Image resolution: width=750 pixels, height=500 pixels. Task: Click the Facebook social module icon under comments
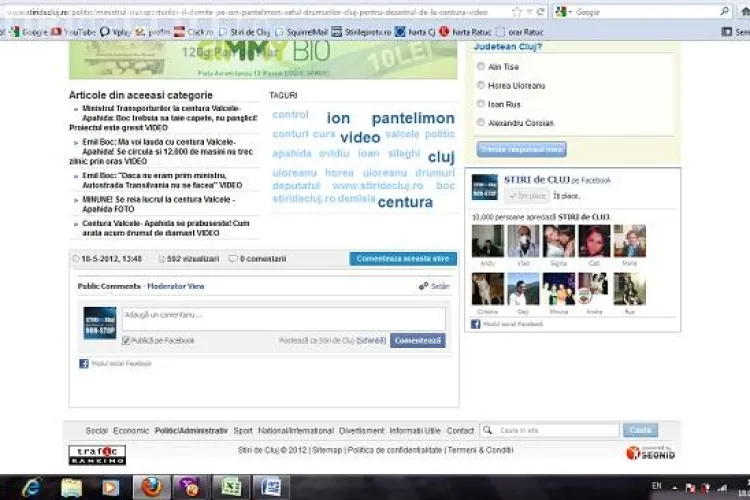pos(84,364)
